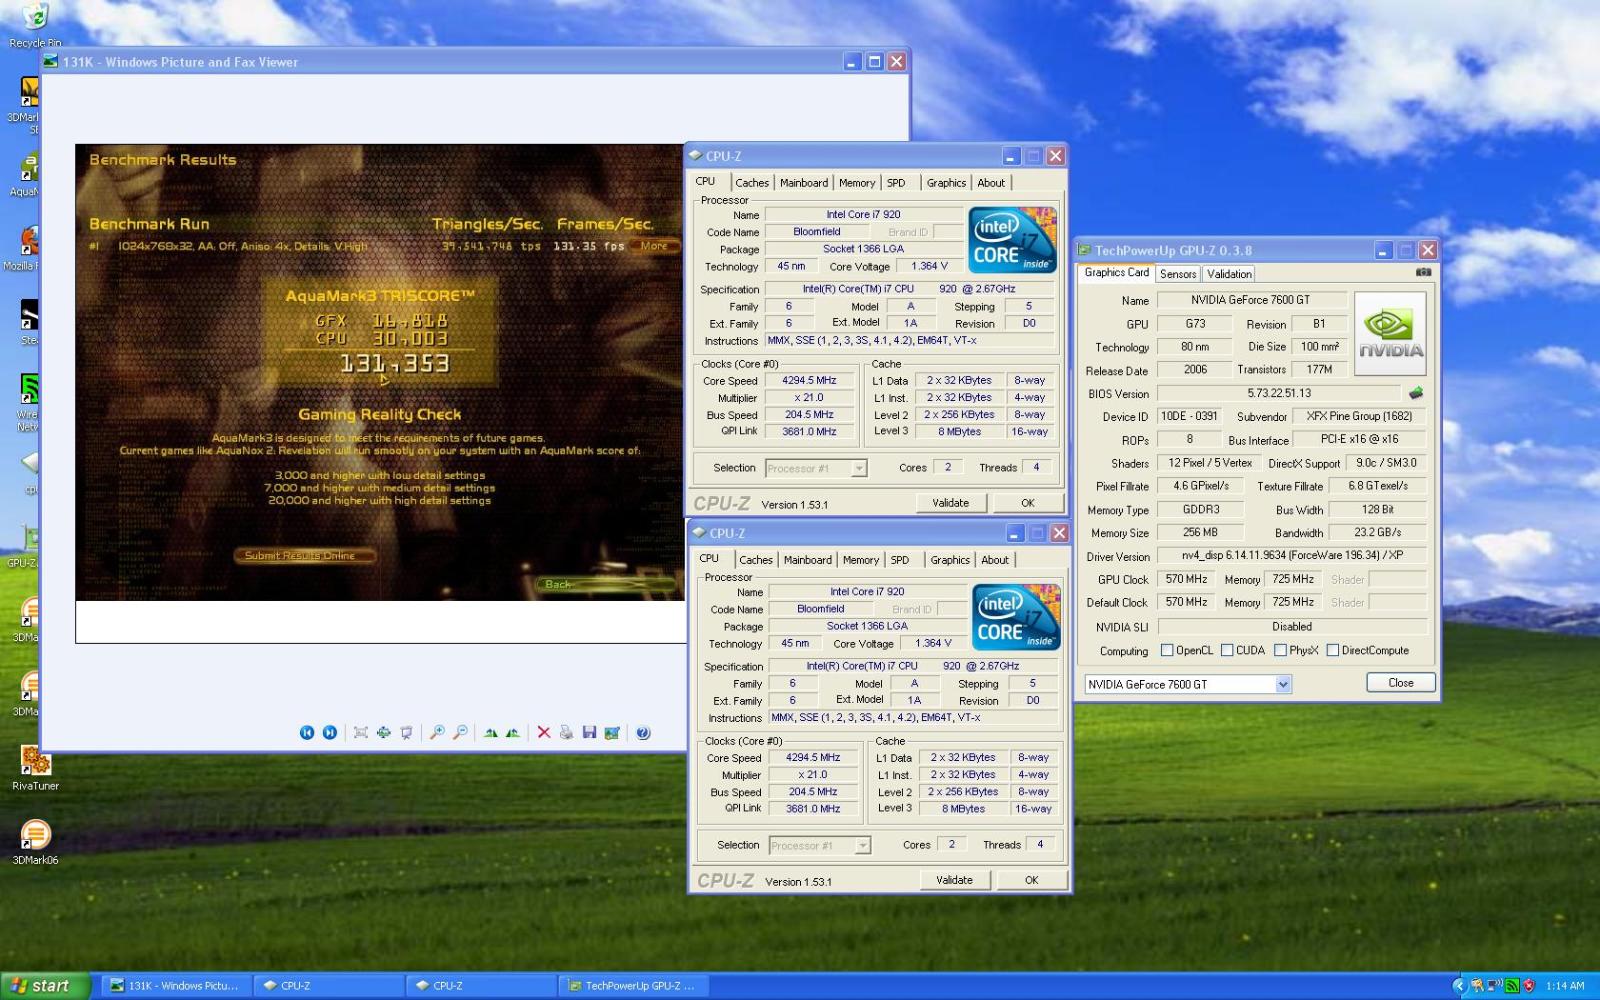Click the Intel Core i7 logo in upper CPU-Z
The width and height of the screenshot is (1600, 1000).
1013,239
